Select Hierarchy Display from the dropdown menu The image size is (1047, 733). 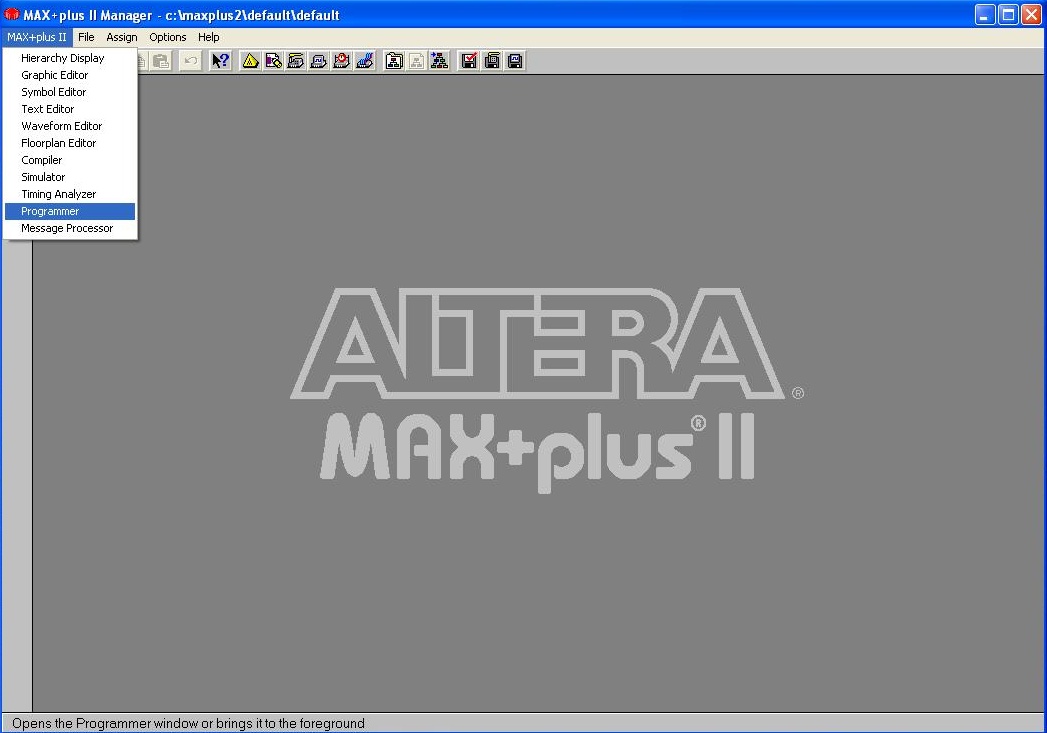[x=70, y=58]
